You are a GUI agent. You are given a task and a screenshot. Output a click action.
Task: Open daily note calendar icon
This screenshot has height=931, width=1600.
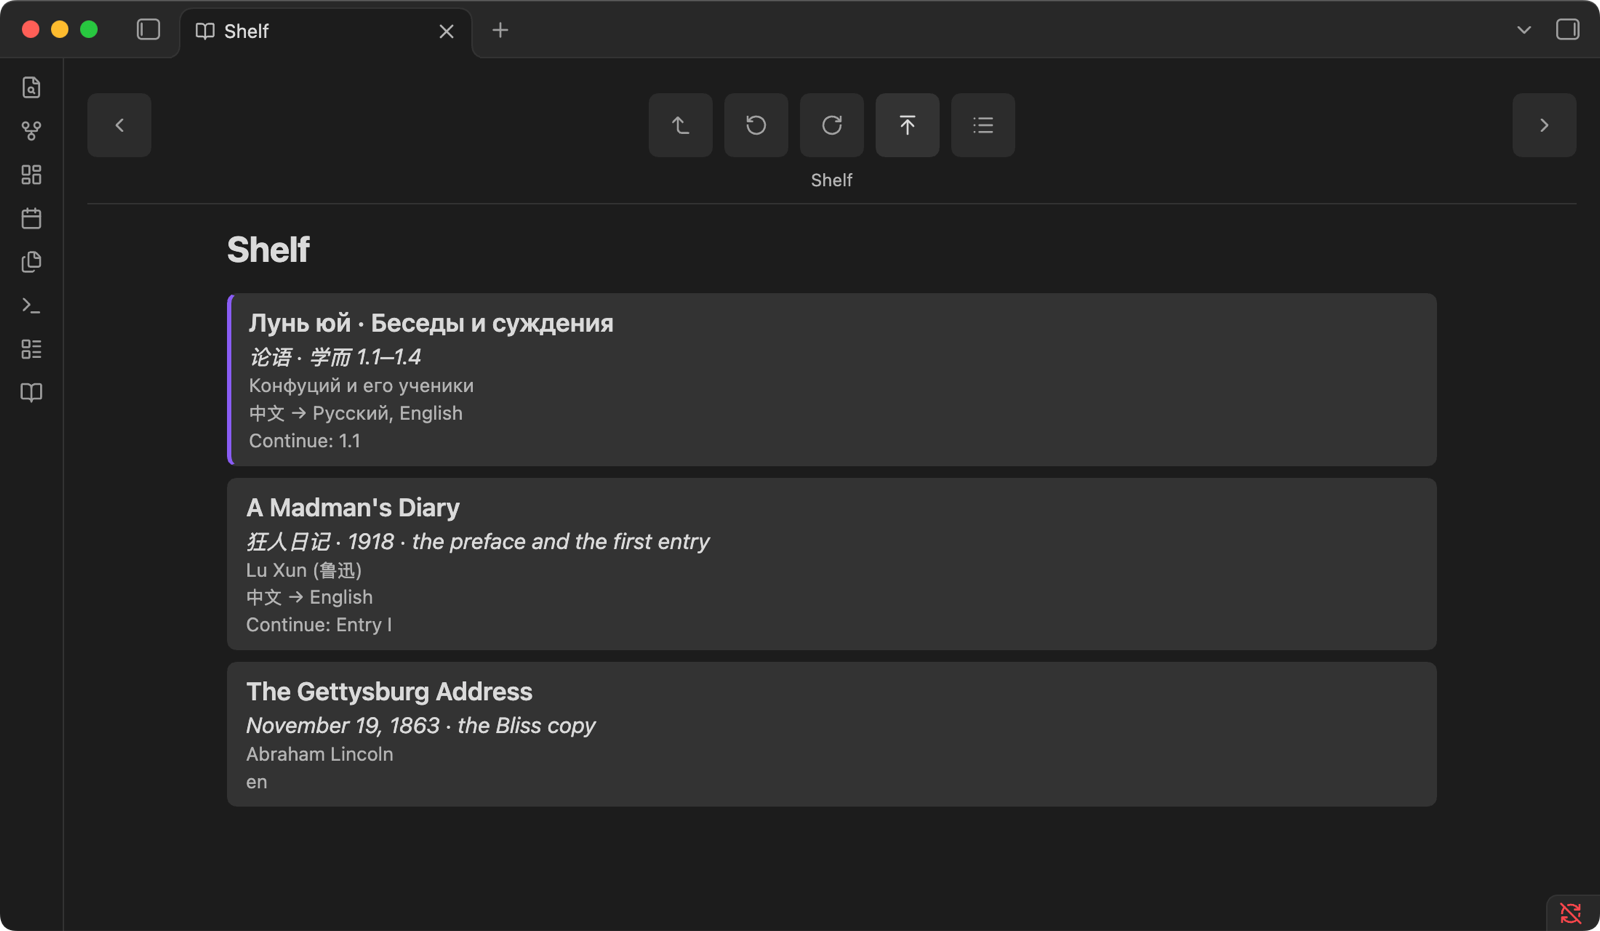31,218
